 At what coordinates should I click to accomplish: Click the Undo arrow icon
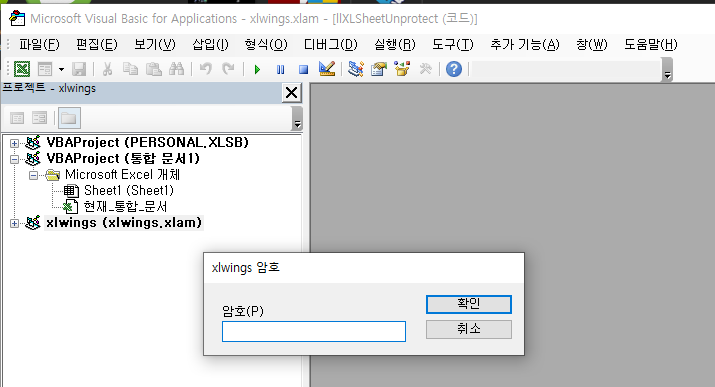pos(205,69)
